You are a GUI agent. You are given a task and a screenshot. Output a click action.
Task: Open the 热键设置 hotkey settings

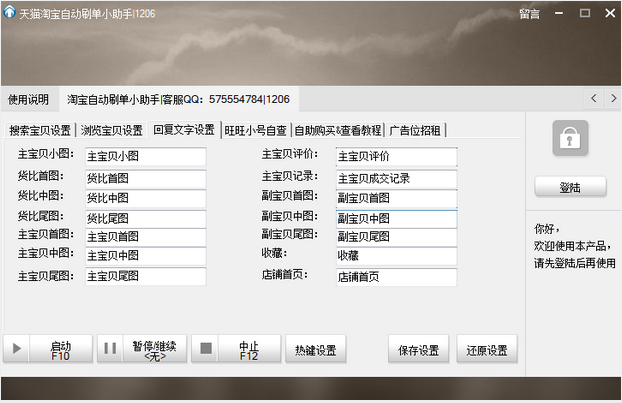coord(315,350)
